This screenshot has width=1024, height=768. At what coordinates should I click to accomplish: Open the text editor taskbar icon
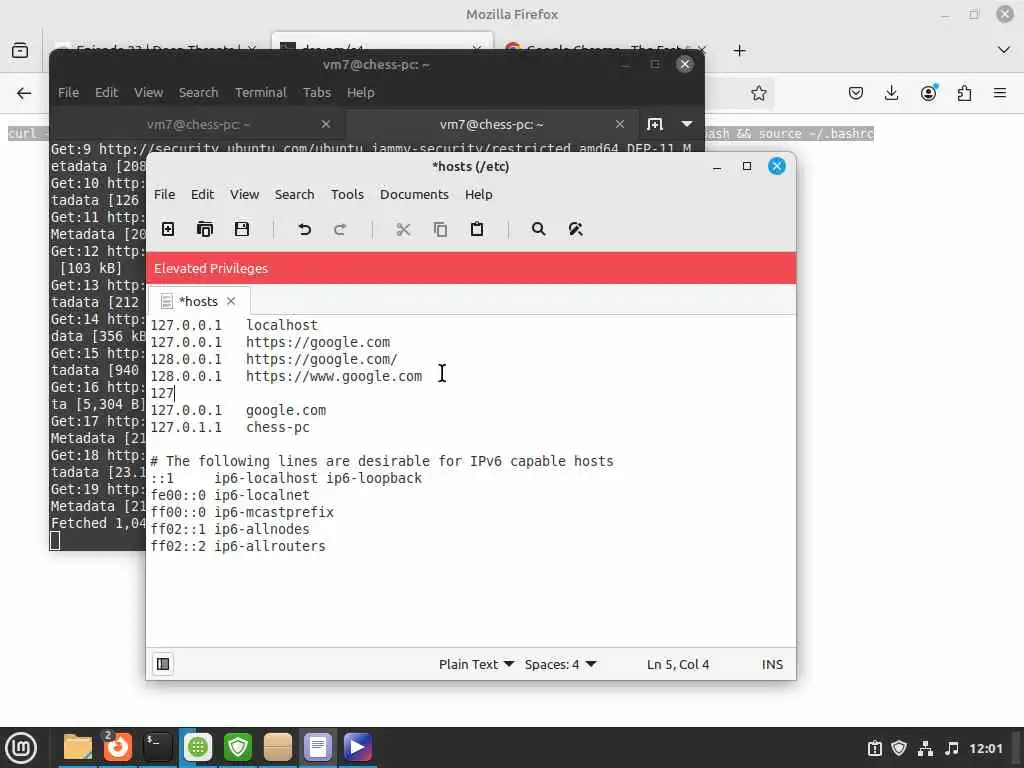click(x=318, y=748)
